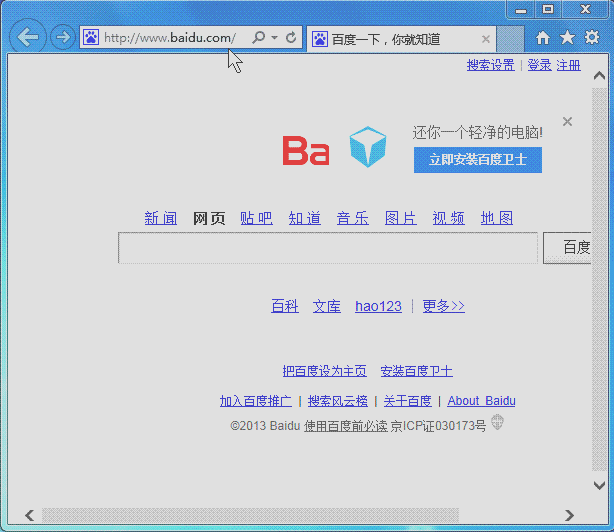The width and height of the screenshot is (614, 532).
Task: Expand the 更多>> more products link
Action: (x=444, y=306)
